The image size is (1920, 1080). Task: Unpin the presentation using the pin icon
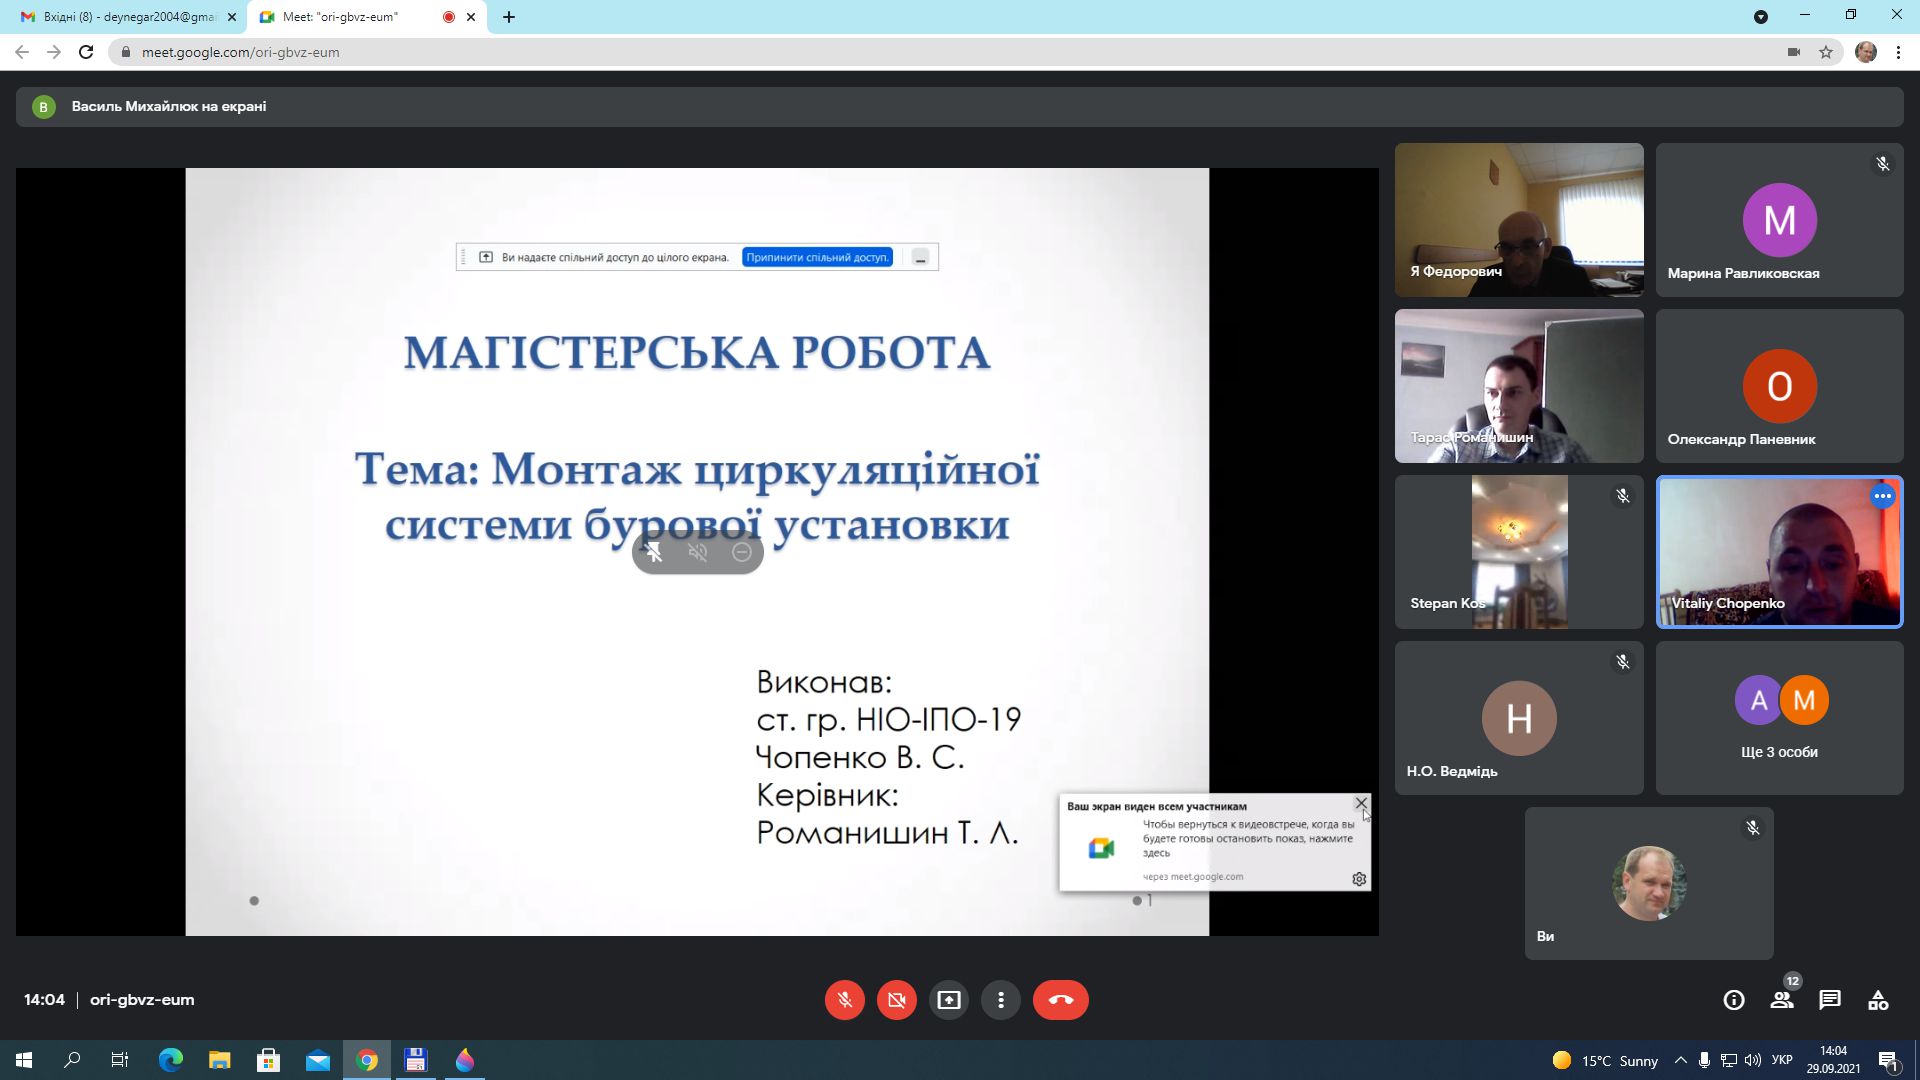pyautogui.click(x=653, y=552)
